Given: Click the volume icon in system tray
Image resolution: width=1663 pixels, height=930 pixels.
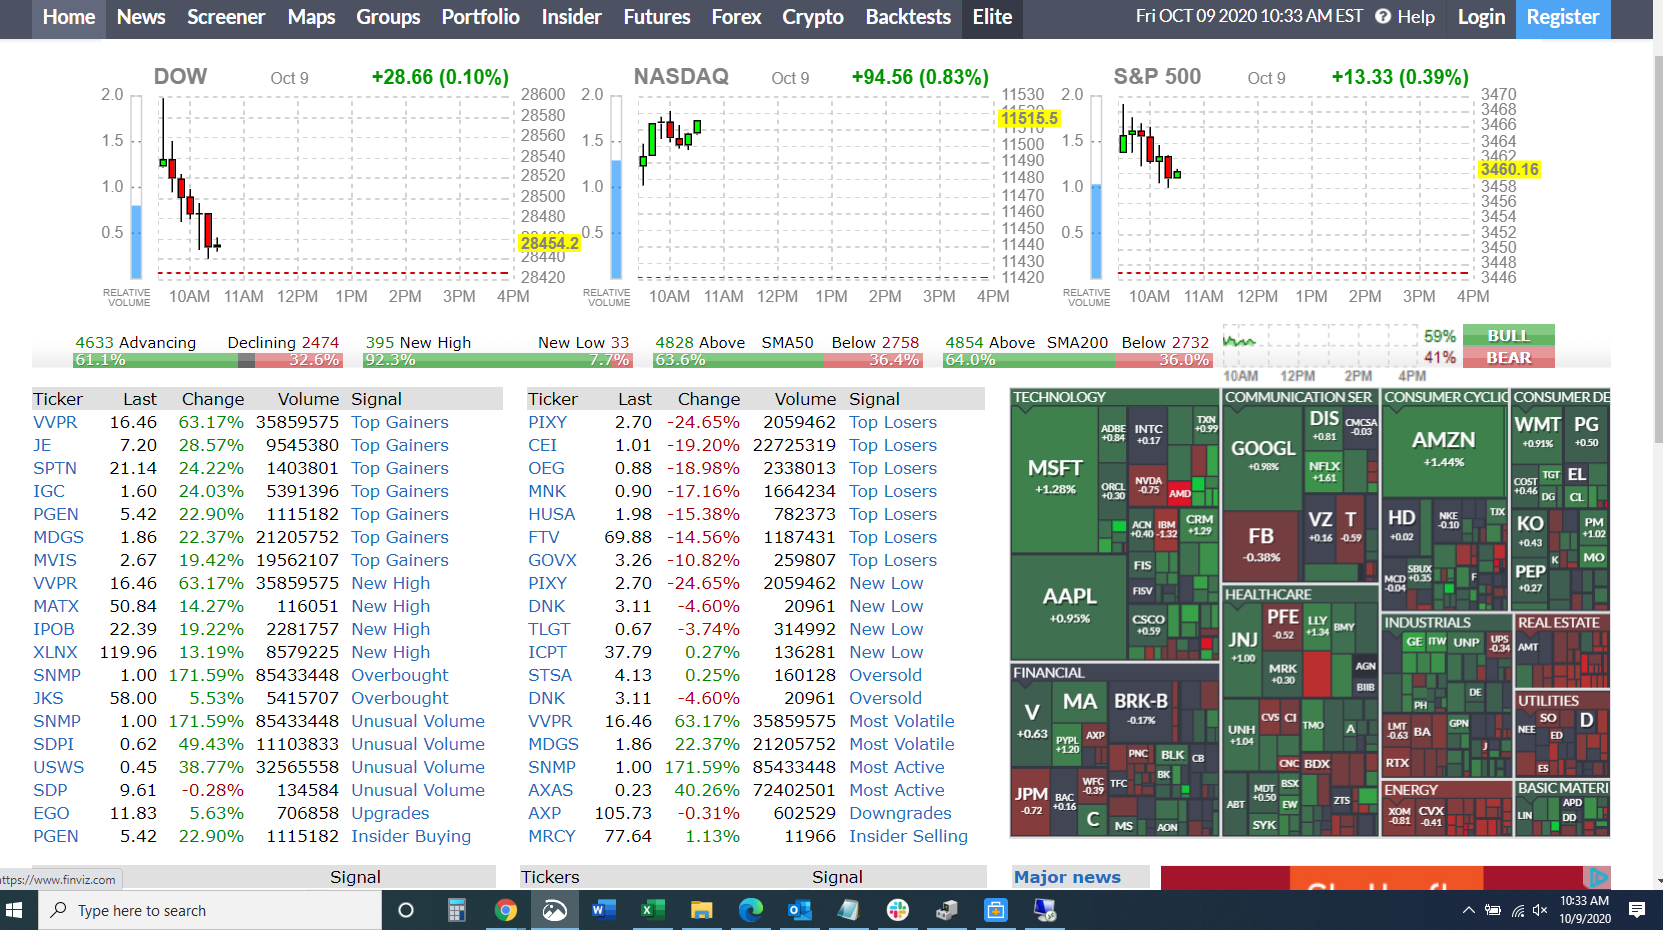Looking at the screenshot, I should point(1540,910).
